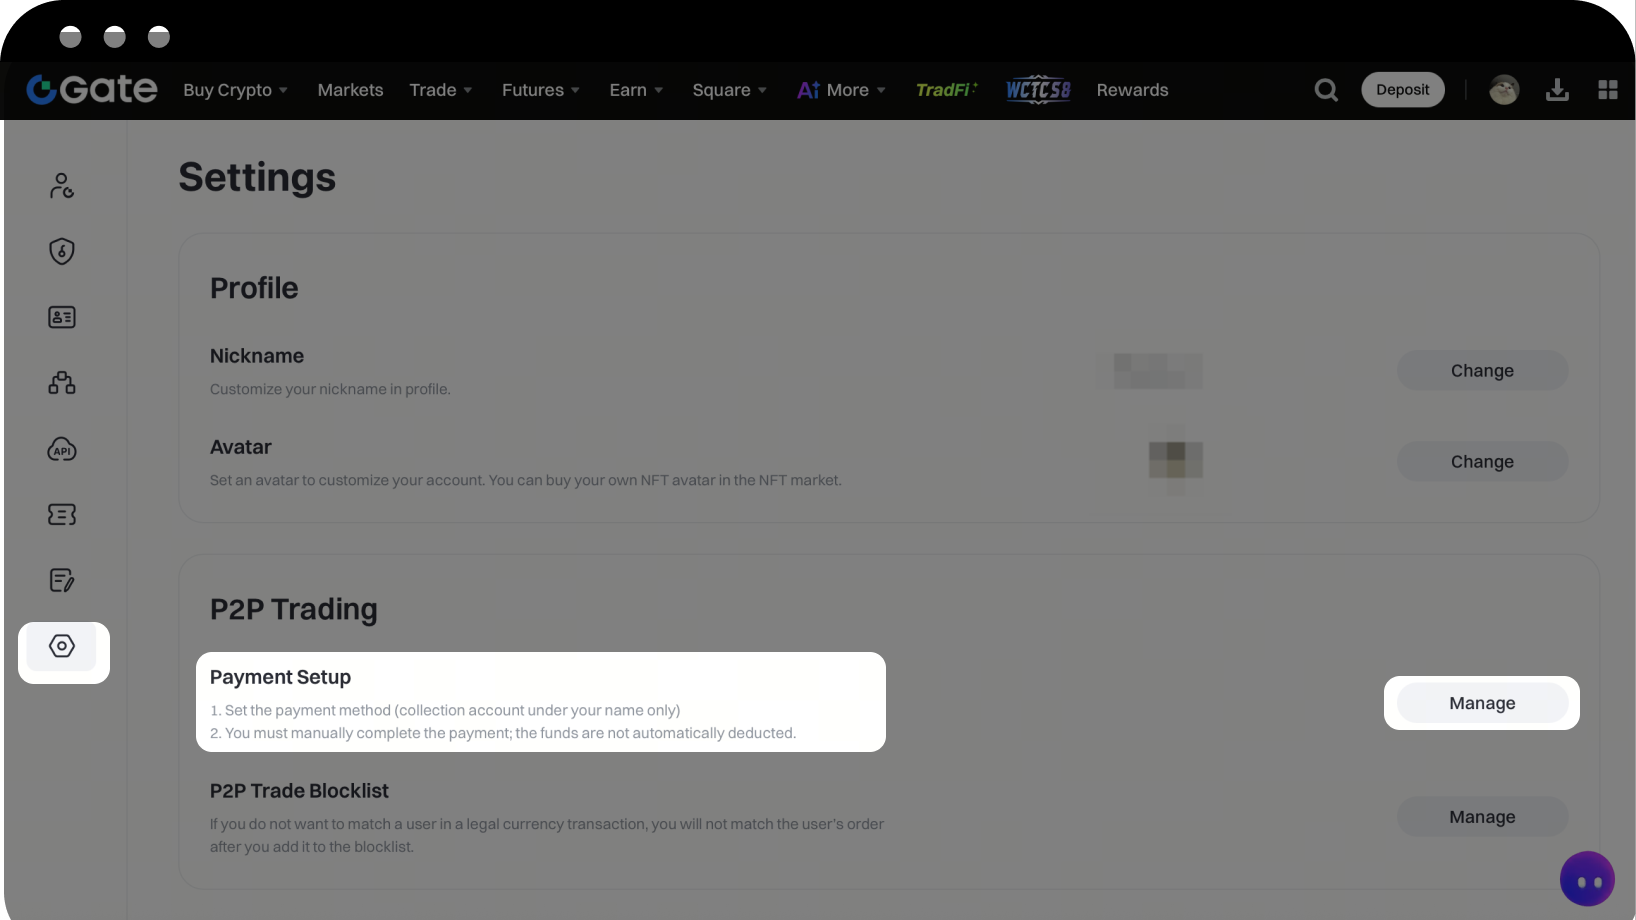Expand the Buy Crypto dropdown
Screen dimensions: 1636x920
tap(235, 90)
